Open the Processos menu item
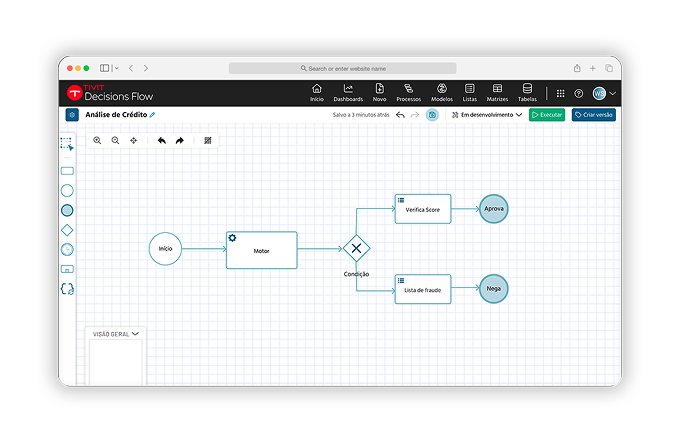Viewport: 679px width, 442px height. (408, 93)
